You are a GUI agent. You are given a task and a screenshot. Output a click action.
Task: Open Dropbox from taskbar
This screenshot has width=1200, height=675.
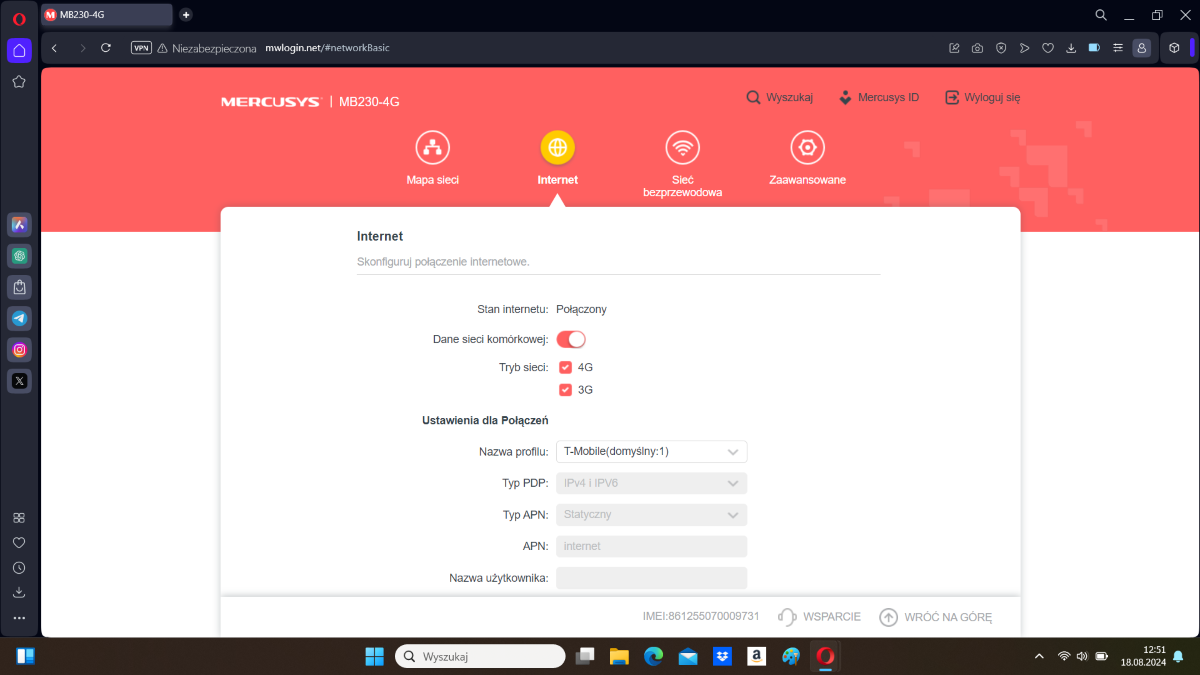[x=722, y=656]
